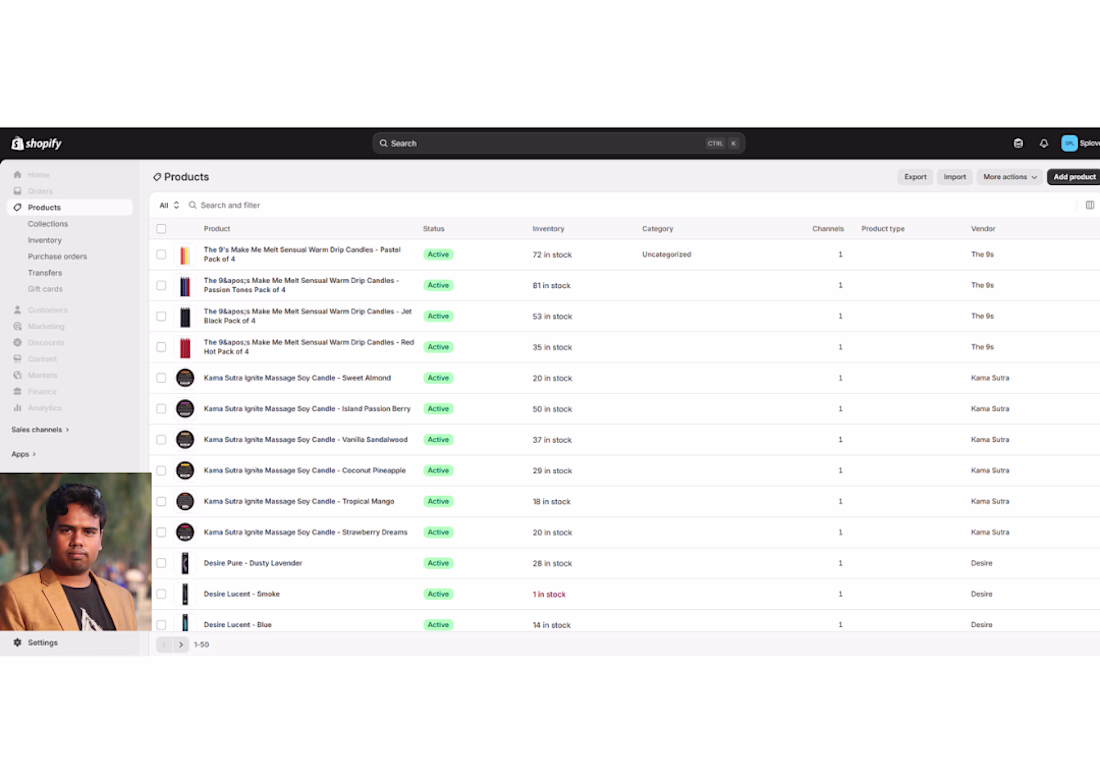
Task: Go to previous page arrow
Action: tap(164, 645)
